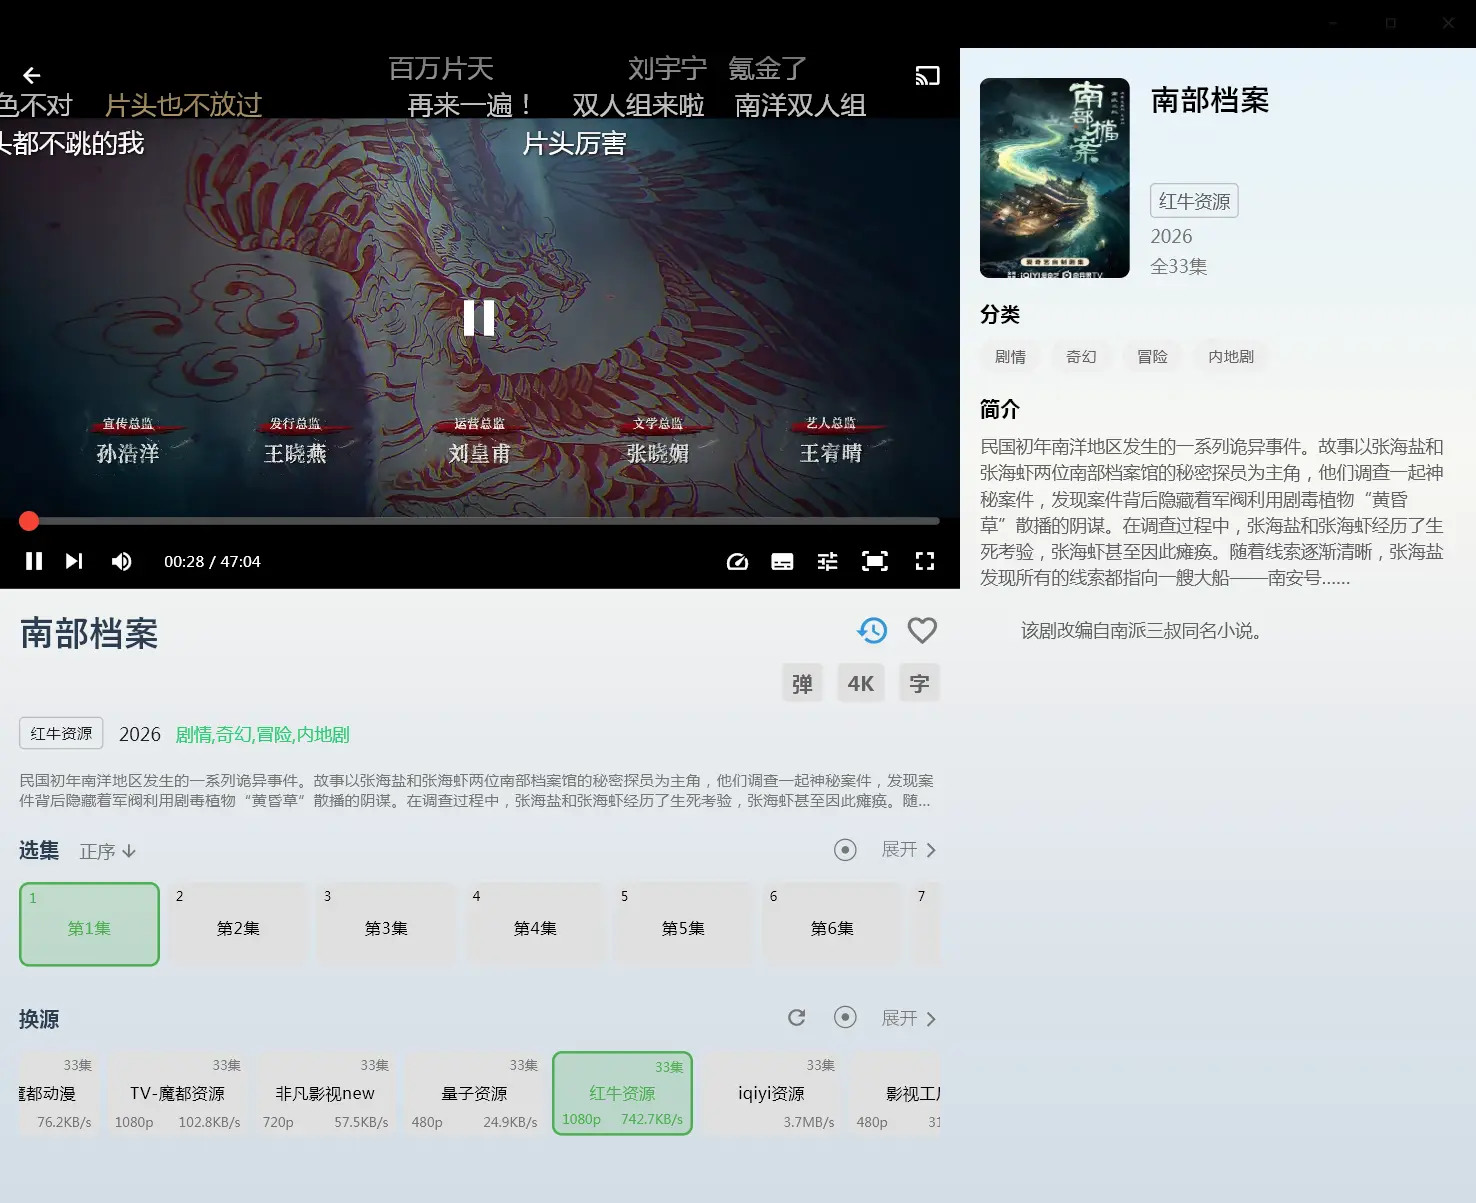The width and height of the screenshot is (1476, 1203).
Task: Select the 奇幻 category chip
Action: point(1081,357)
